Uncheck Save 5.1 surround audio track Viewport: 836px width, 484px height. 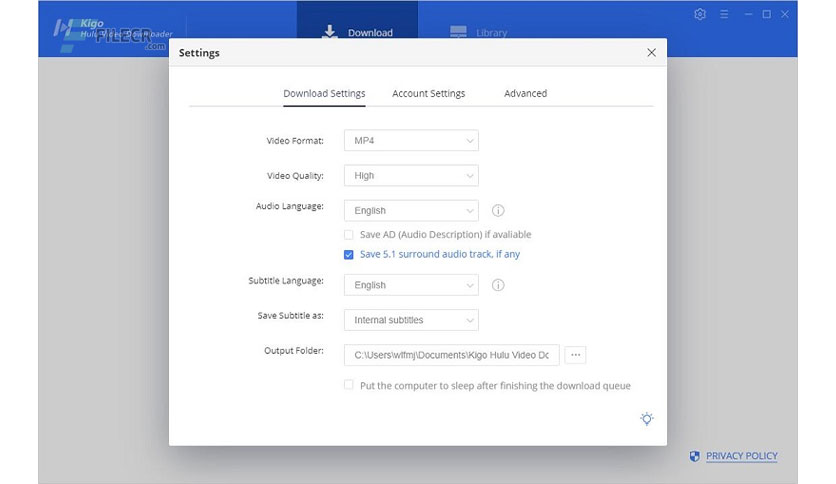pyautogui.click(x=349, y=255)
